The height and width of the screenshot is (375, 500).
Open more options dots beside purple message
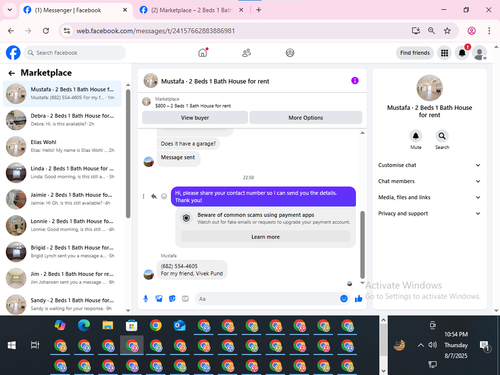144,196
